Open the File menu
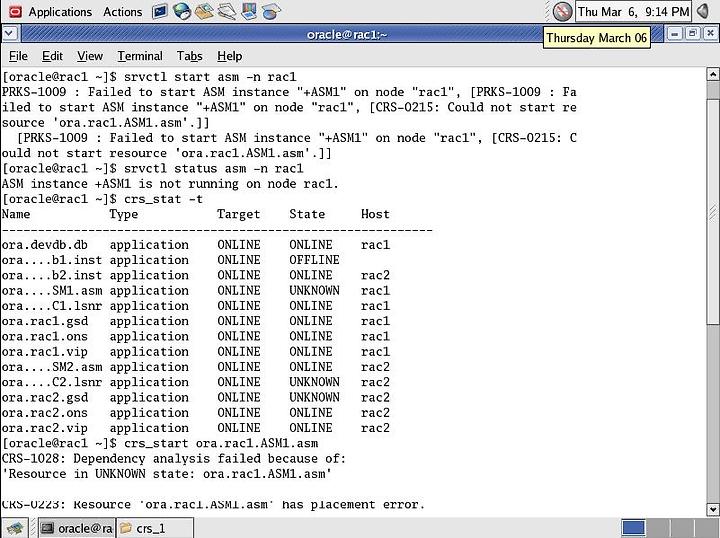 click(18, 56)
